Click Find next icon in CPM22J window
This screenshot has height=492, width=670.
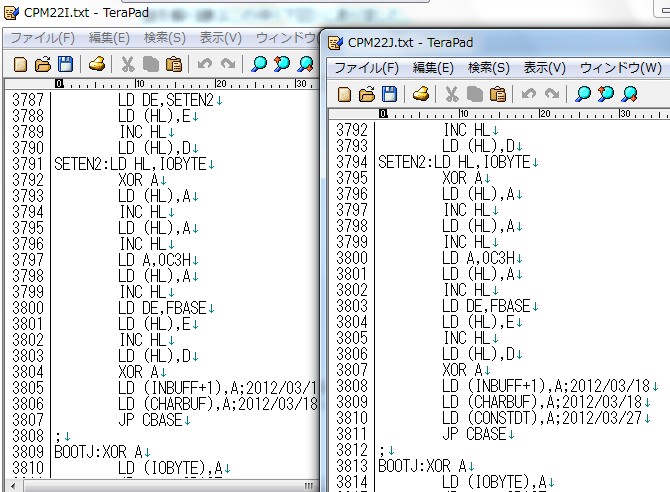coord(629,94)
